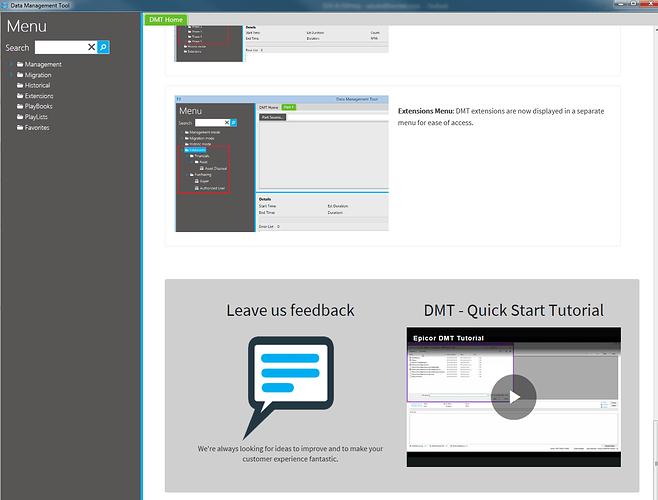Image resolution: width=658 pixels, height=500 pixels.
Task: Select the Historical folder
Action: (x=37, y=85)
